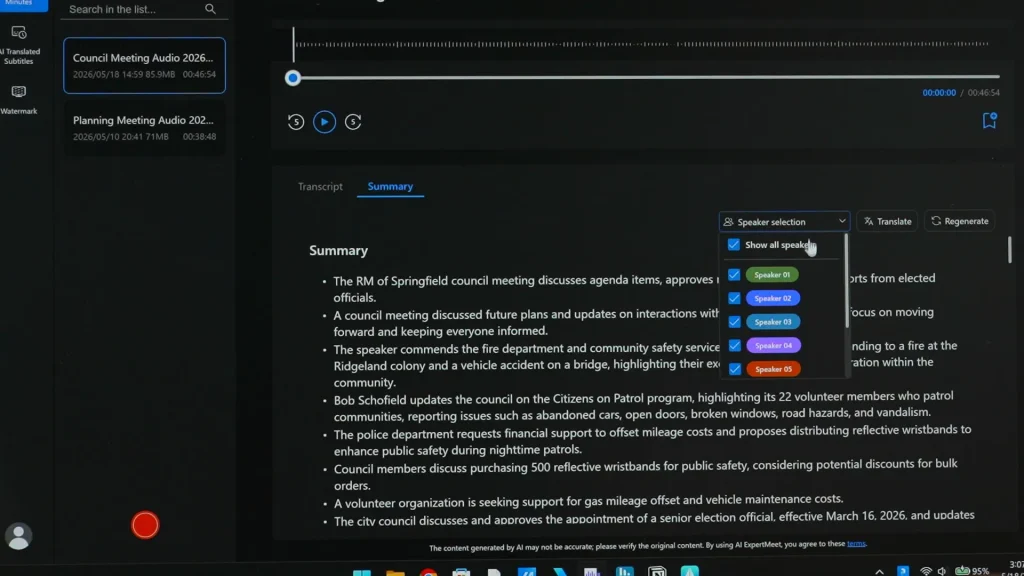Open File Explorer from the taskbar
The width and height of the screenshot is (1024, 576).
(x=395, y=572)
